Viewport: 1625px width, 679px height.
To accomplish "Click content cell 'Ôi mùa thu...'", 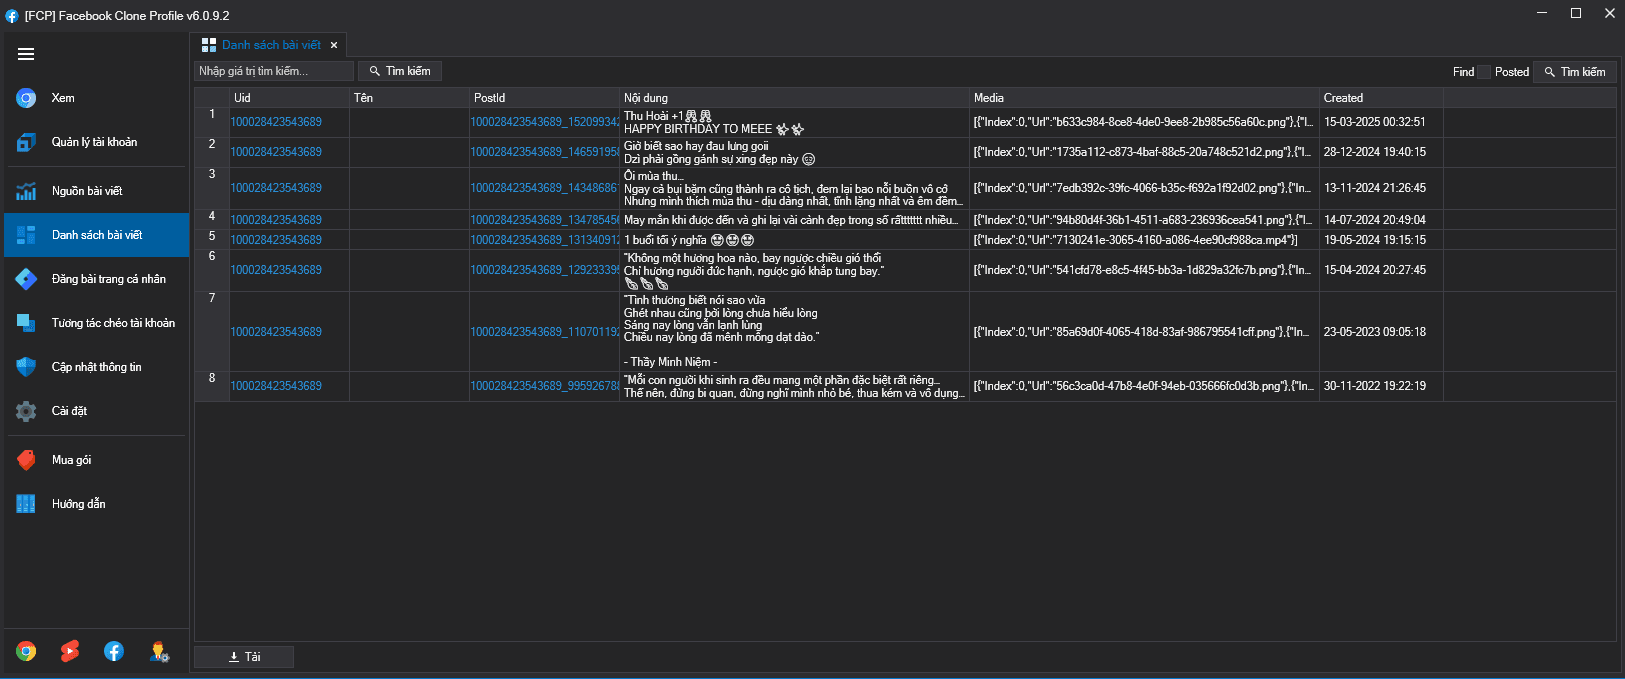I will 795,188.
